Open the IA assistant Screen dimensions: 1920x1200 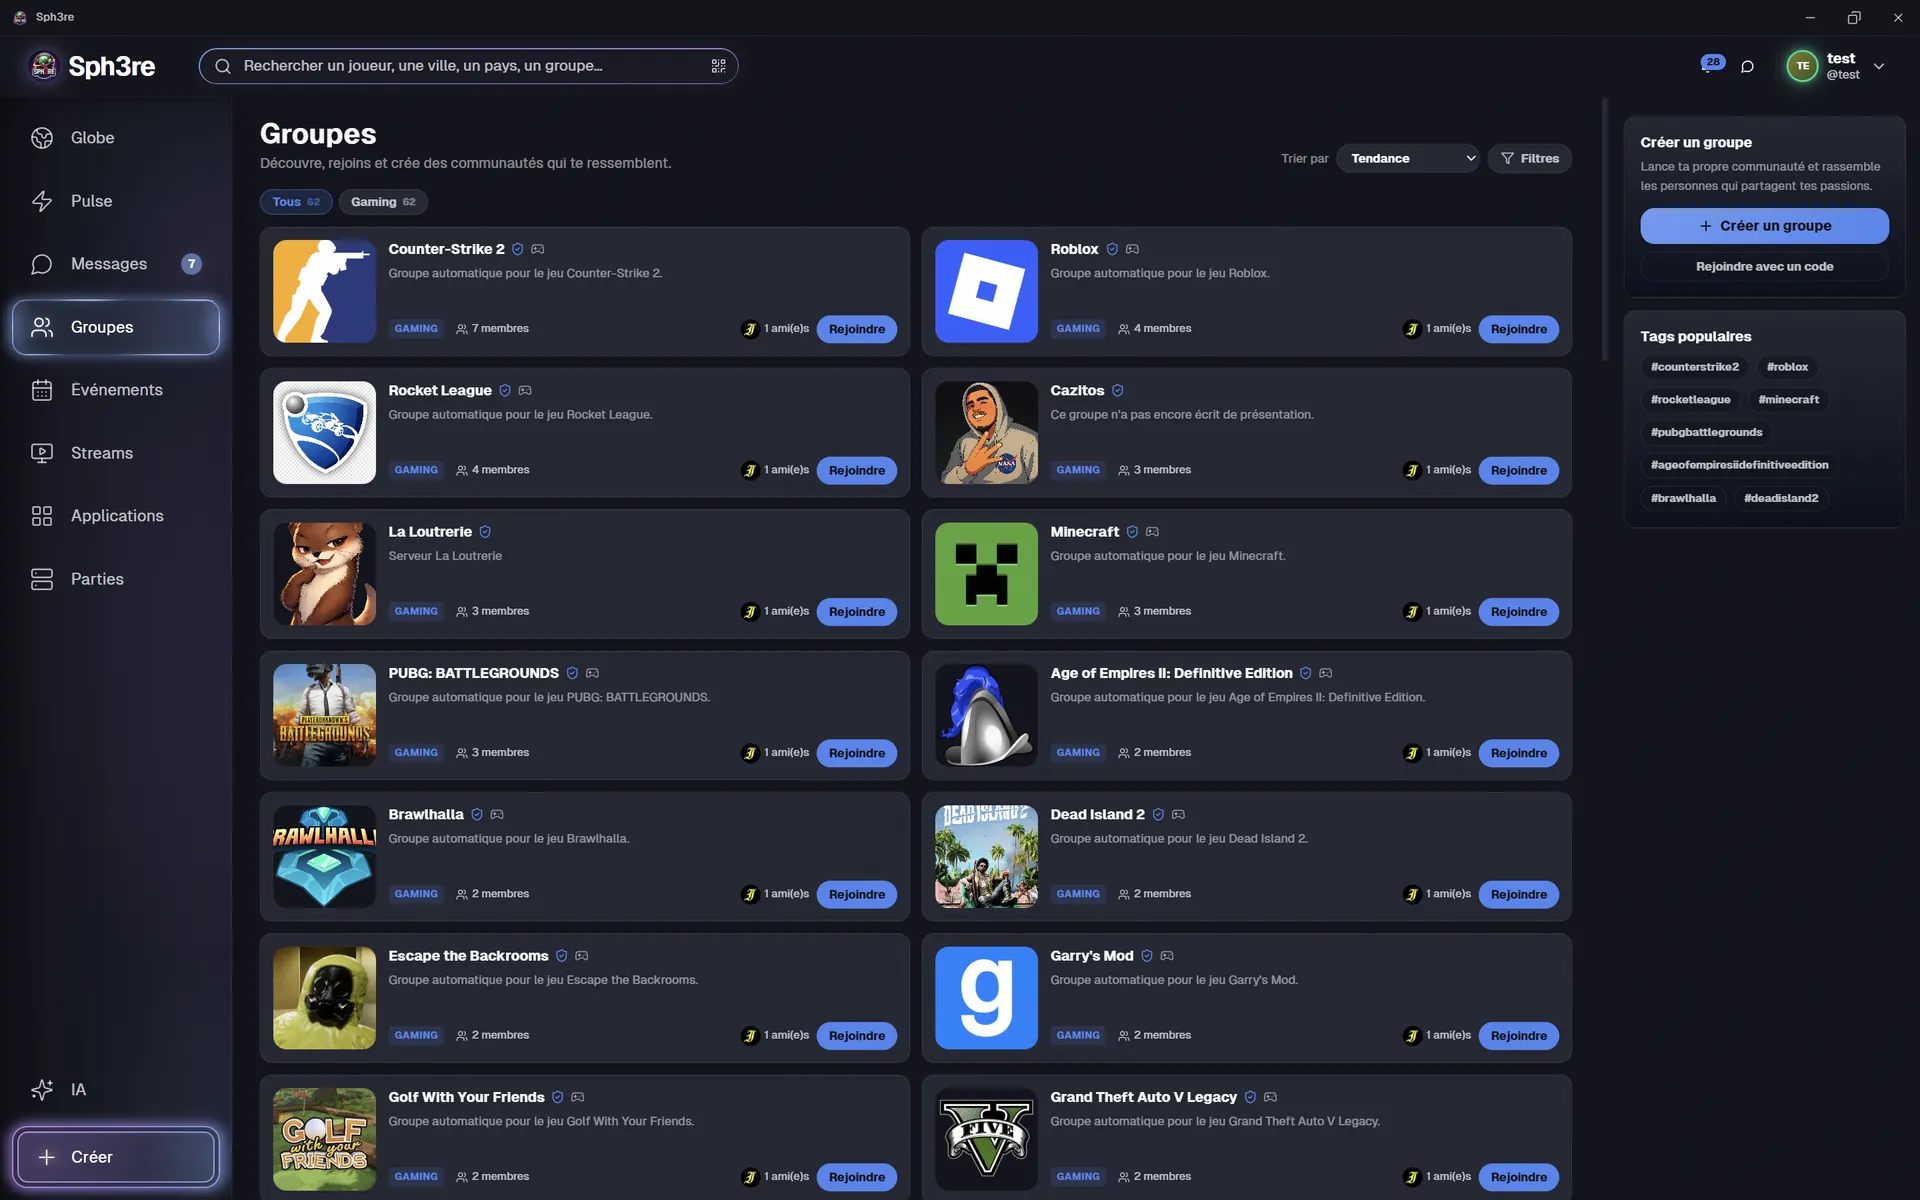coord(115,1090)
